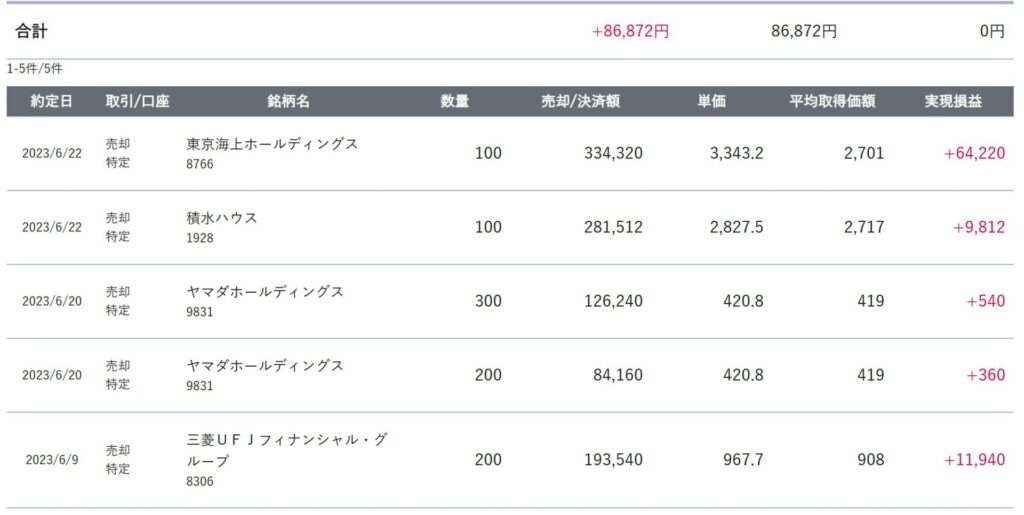Click the 平均取得価額 column header
1024x515 pixels.
tap(832, 101)
